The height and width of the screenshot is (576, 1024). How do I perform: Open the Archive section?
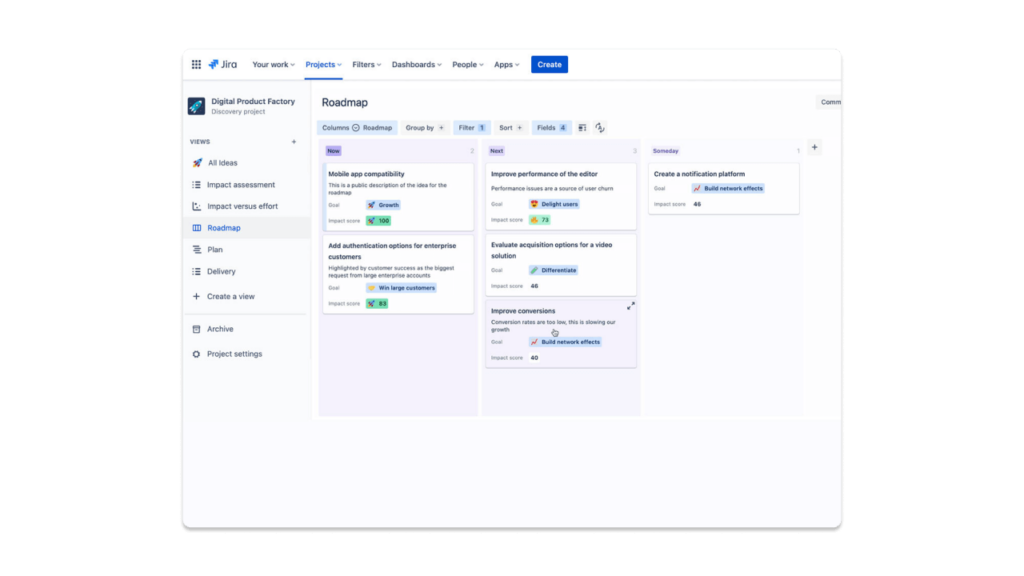point(220,329)
